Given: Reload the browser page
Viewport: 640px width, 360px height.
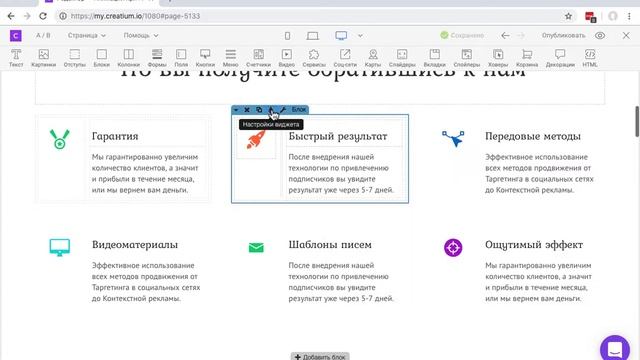Looking at the screenshot, I should click(x=43, y=16).
